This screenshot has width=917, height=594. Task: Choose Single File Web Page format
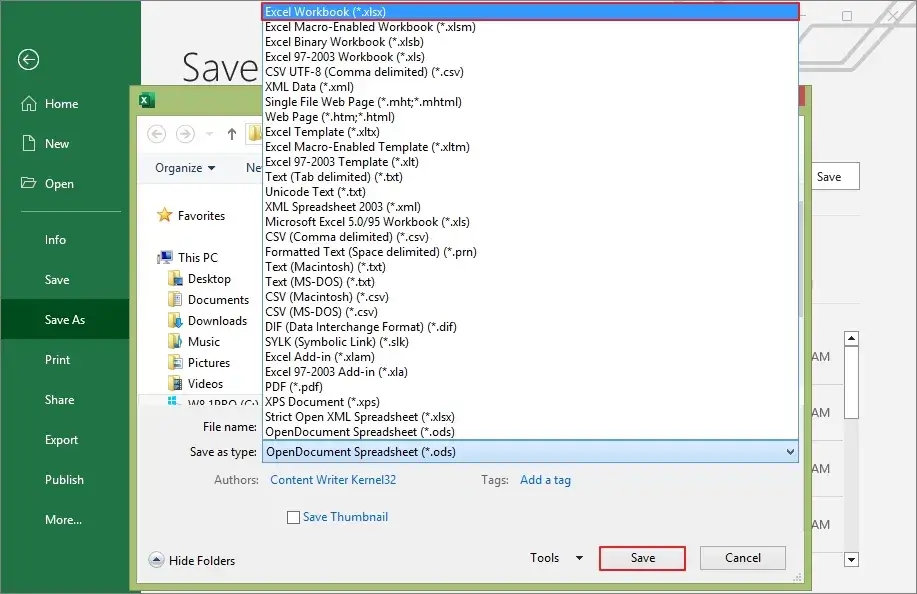point(530,102)
